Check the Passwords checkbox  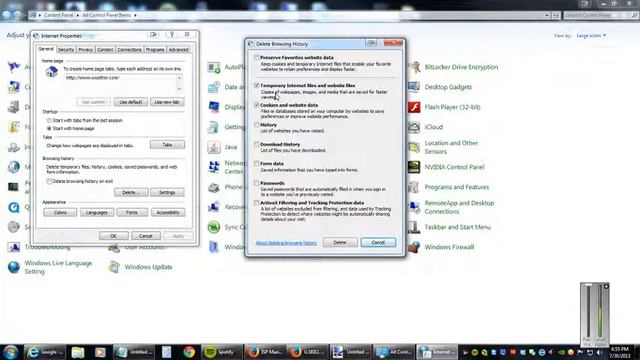(x=257, y=183)
